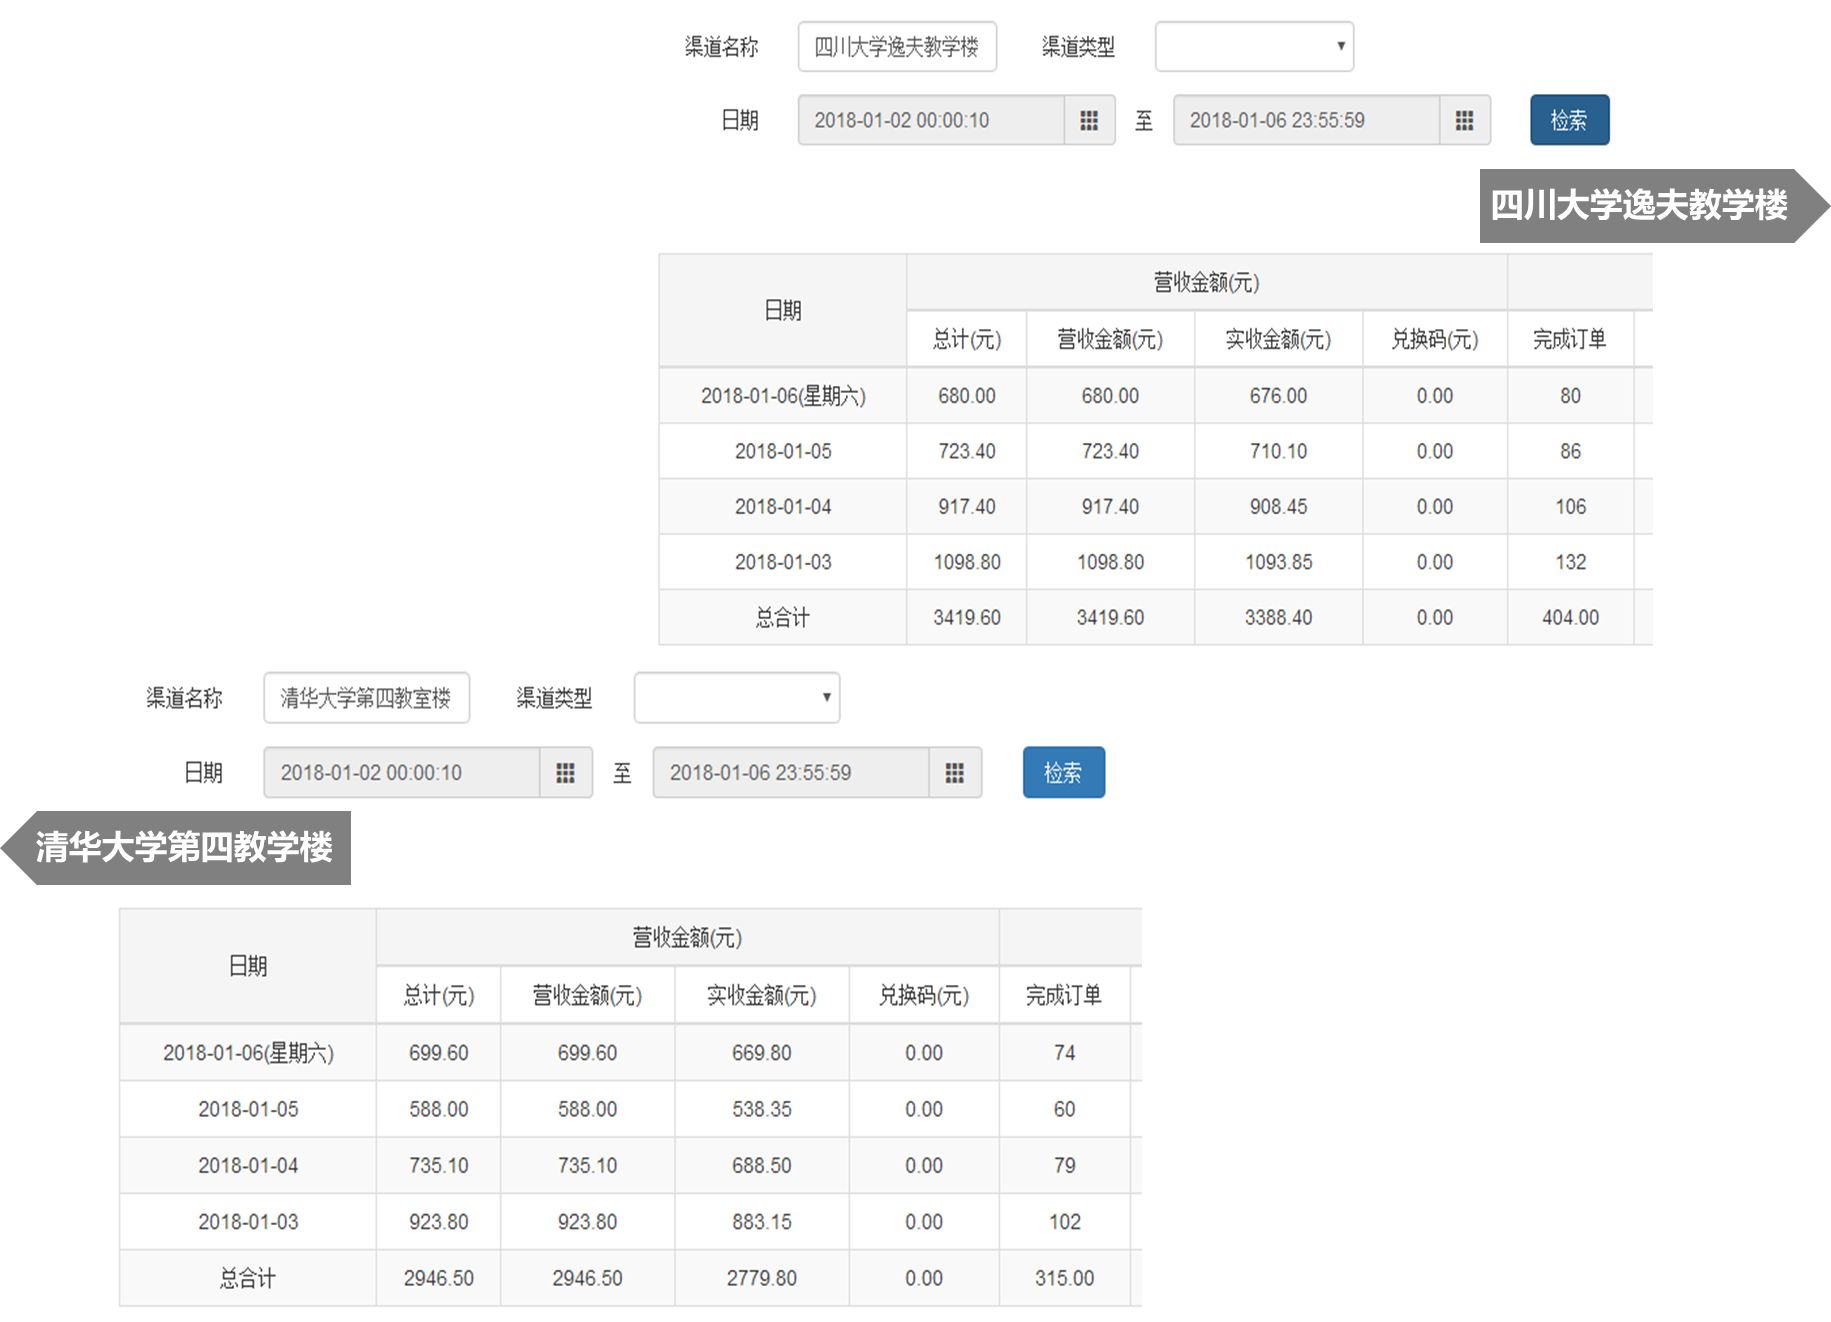Expand 渠道类型 dropdown beside 清华大学第四教室楼 field
Viewport: 1831px width, 1322px height.
pyautogui.click(x=737, y=697)
